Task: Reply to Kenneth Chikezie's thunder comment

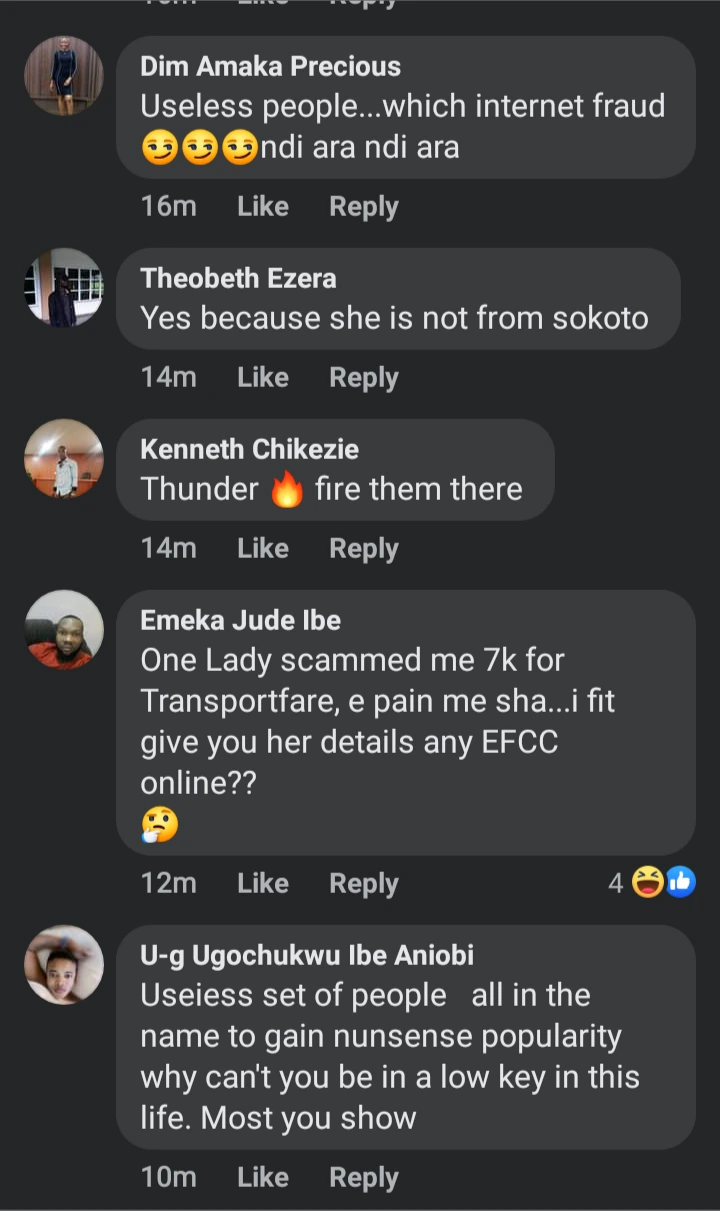Action: pyautogui.click(x=364, y=549)
